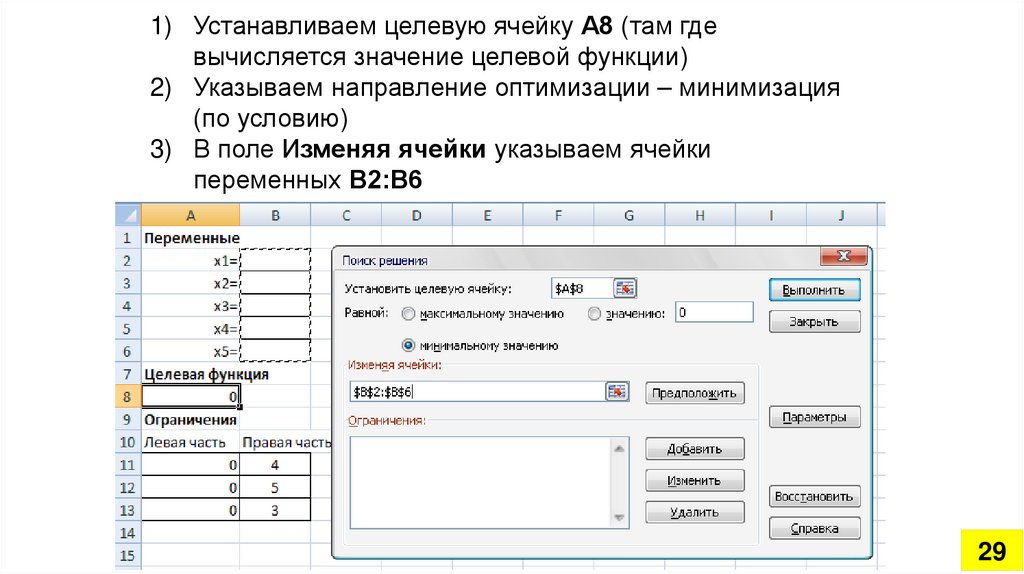
Task: Click the 'Восстановить' button
Action: 814,496
